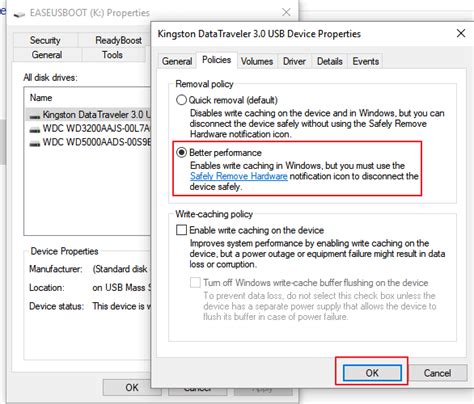Select Kingston DataTraveler 3.0 drive row

pos(88,115)
